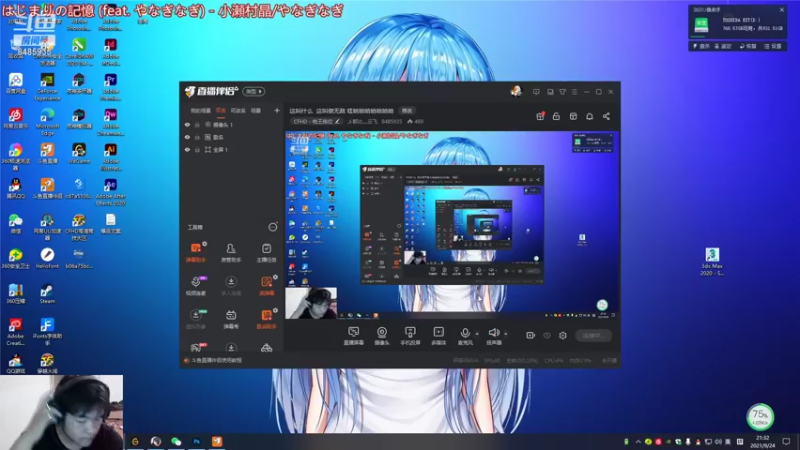Switch to the 可改名 scene tab
The image size is (800, 450).
point(238,110)
